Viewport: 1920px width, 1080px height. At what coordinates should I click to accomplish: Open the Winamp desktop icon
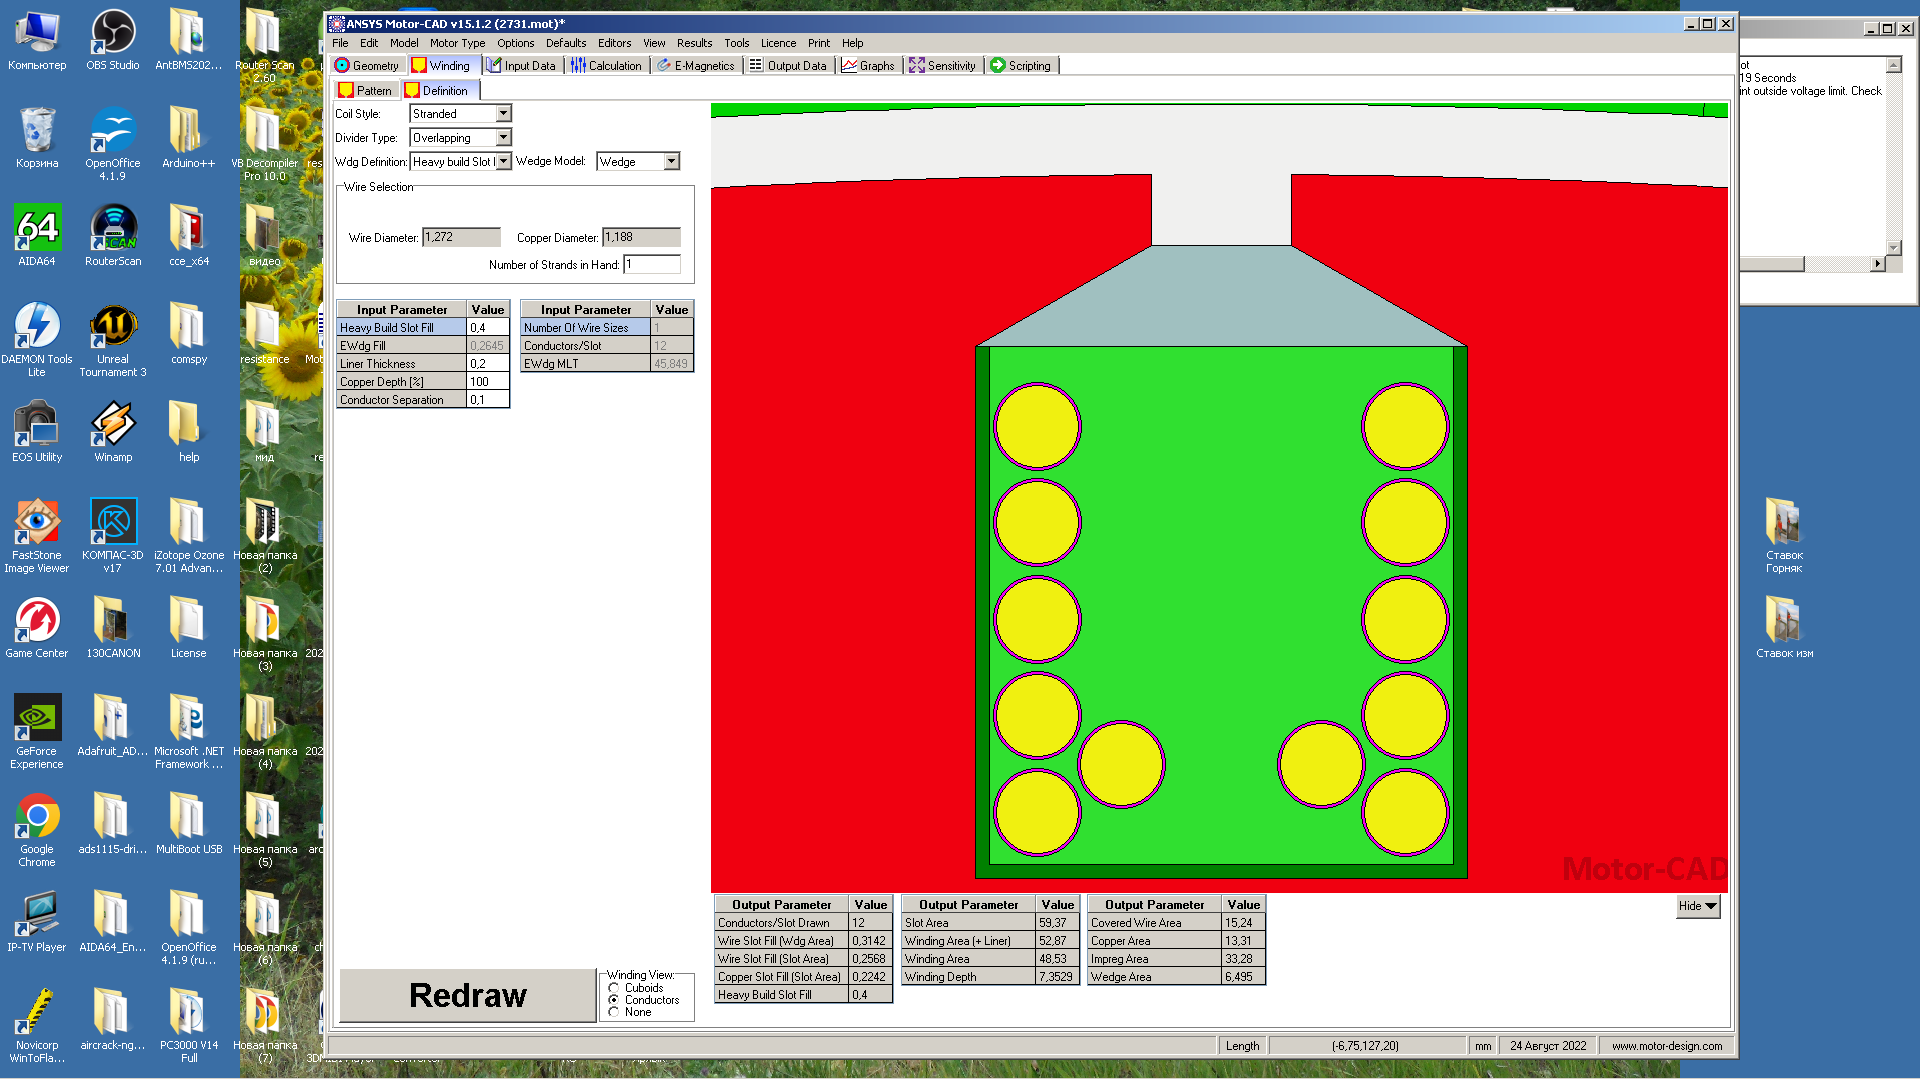[x=113, y=433]
